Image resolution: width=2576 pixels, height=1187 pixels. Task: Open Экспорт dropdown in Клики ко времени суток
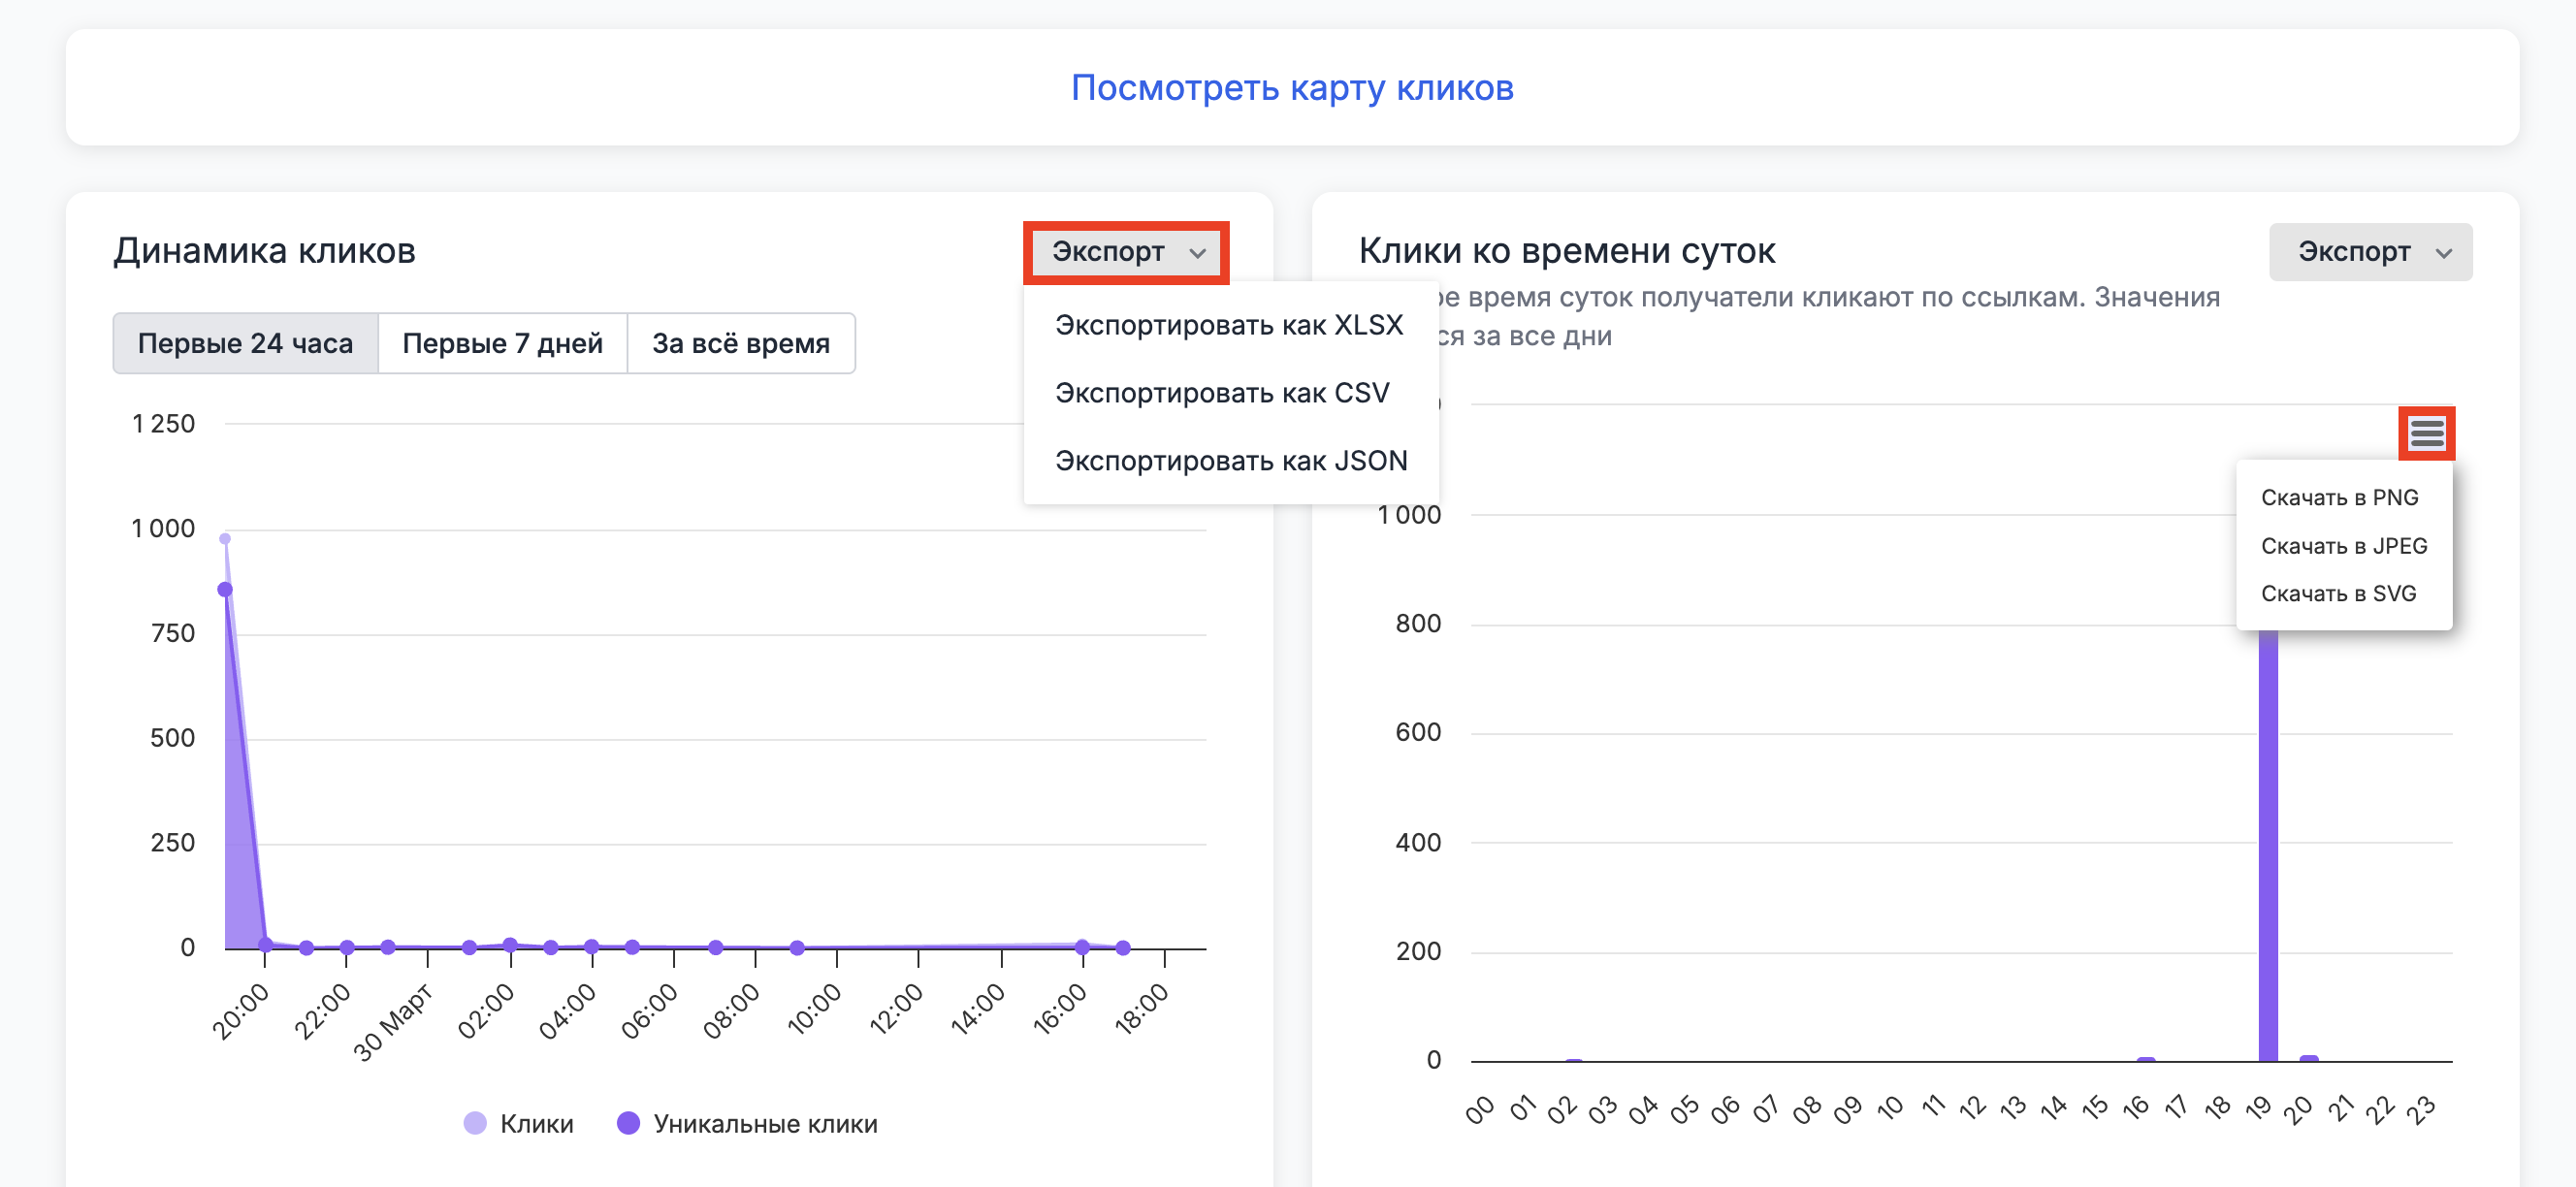(x=2369, y=252)
